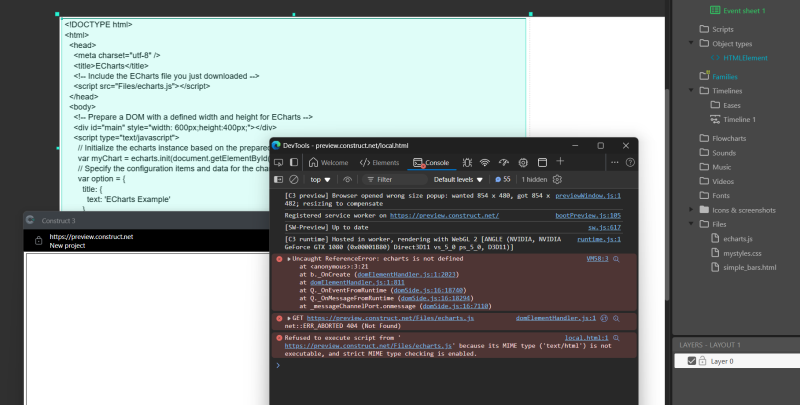Toggle Layer 0 visibility checkbox
Screen dimensions: 800x405
click(691, 361)
